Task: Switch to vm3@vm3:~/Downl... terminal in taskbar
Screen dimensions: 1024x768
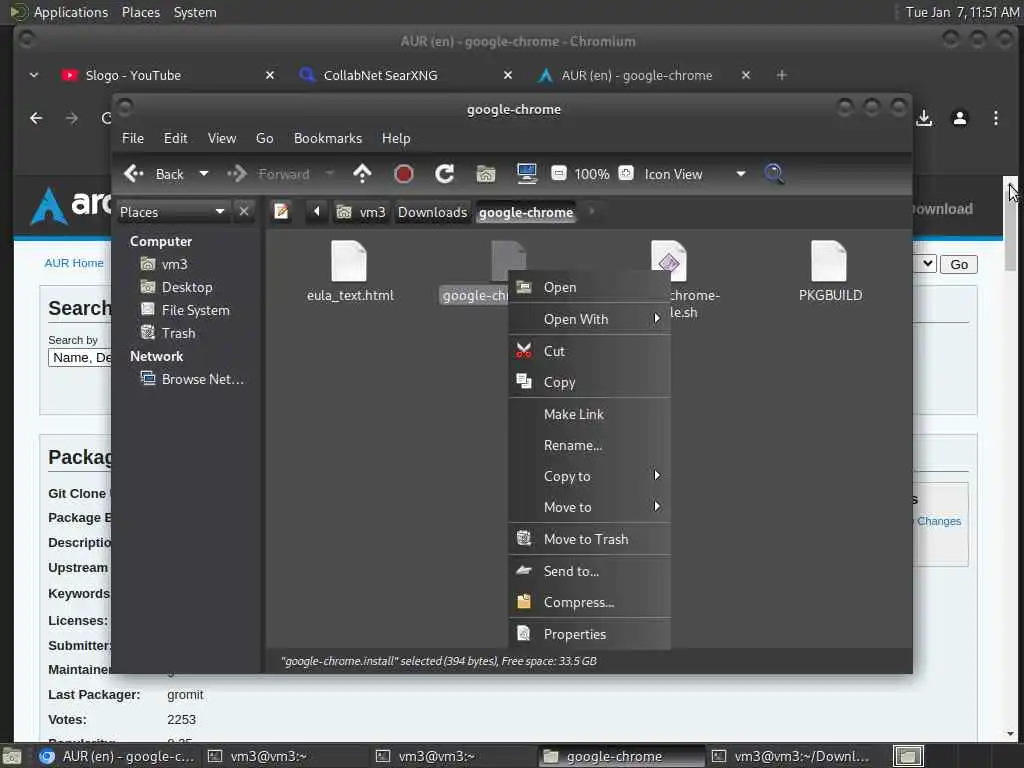Action: coord(790,756)
